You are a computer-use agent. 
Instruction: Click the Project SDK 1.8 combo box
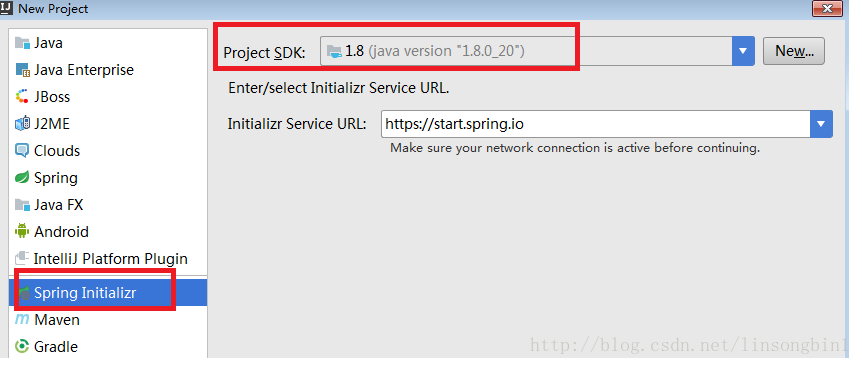click(x=538, y=51)
